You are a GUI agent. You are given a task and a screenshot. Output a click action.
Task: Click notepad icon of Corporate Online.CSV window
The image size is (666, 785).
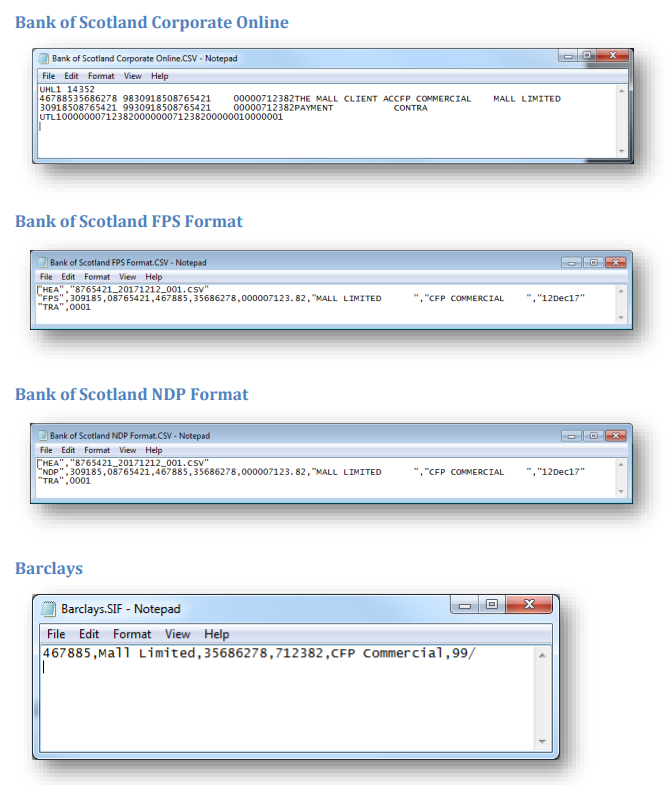click(44, 59)
